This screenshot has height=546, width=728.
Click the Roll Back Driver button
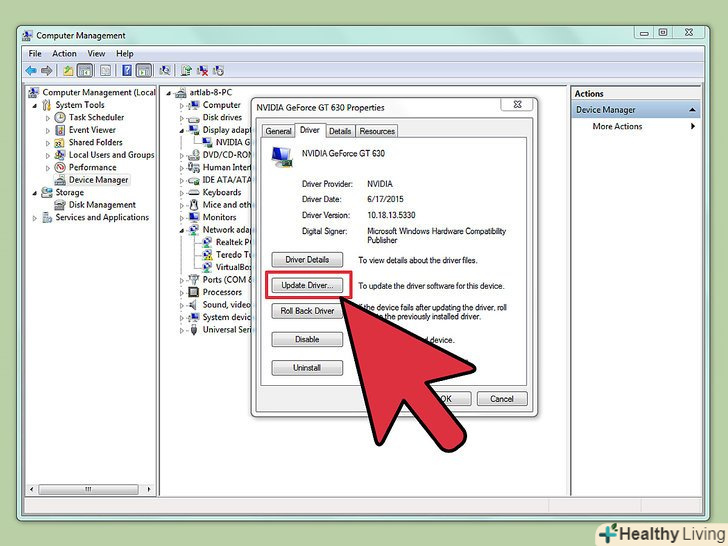pyautogui.click(x=307, y=311)
